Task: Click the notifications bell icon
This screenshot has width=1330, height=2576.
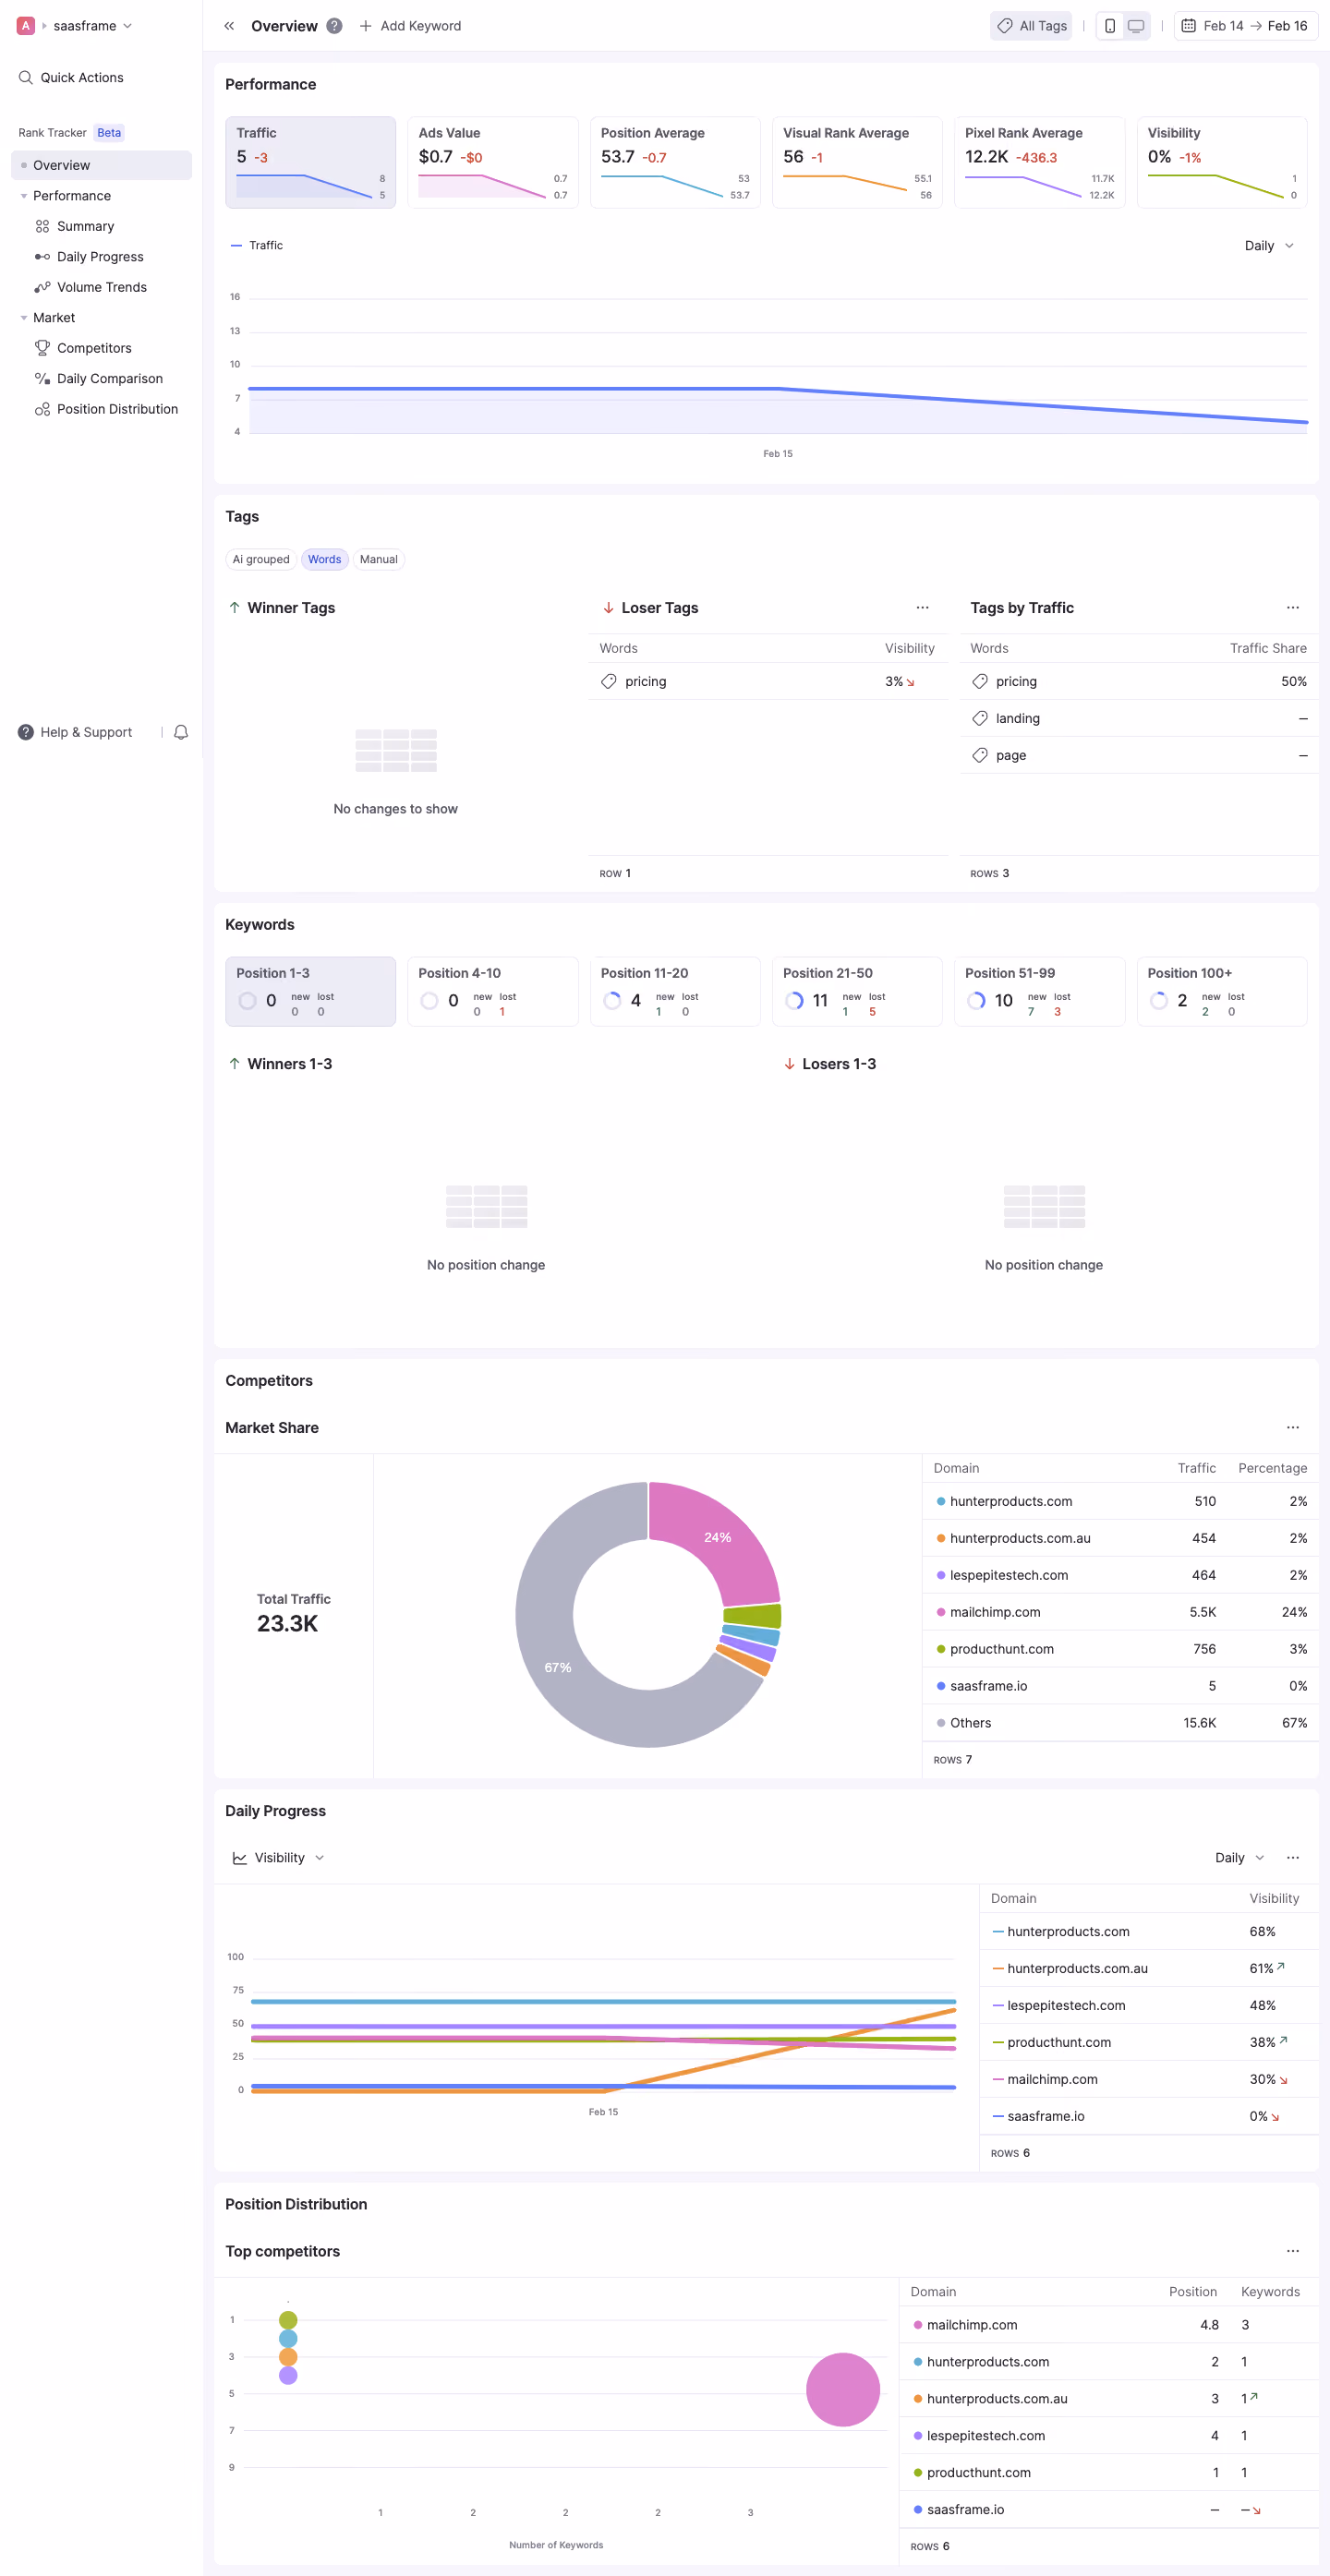Action: pyautogui.click(x=181, y=732)
